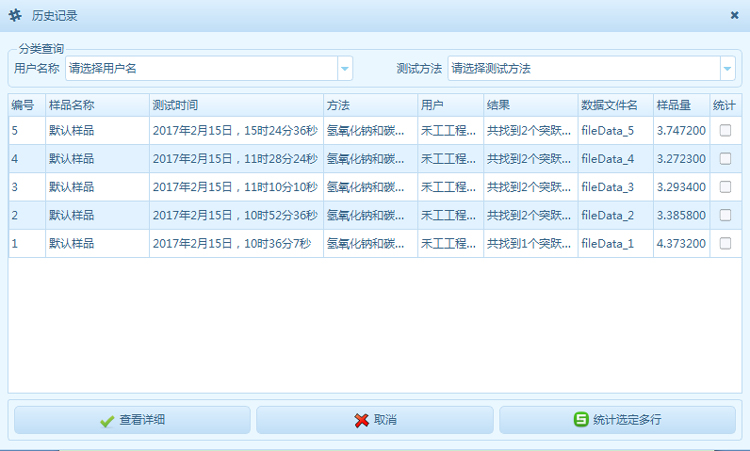Select the fileData_5 row cell
This screenshot has height=451, width=750.
point(614,130)
